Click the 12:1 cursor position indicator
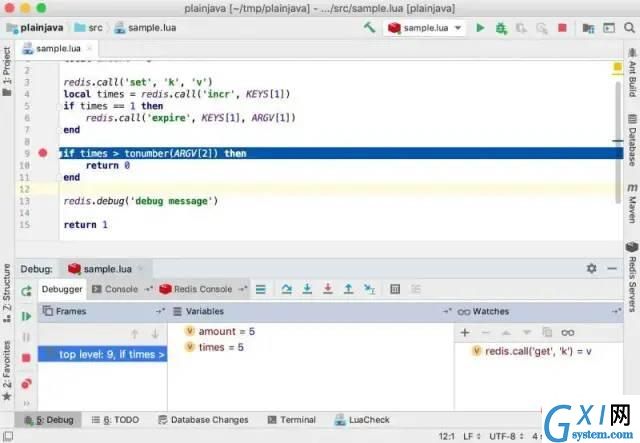Viewport: 640px width, 443px height. (x=447, y=436)
